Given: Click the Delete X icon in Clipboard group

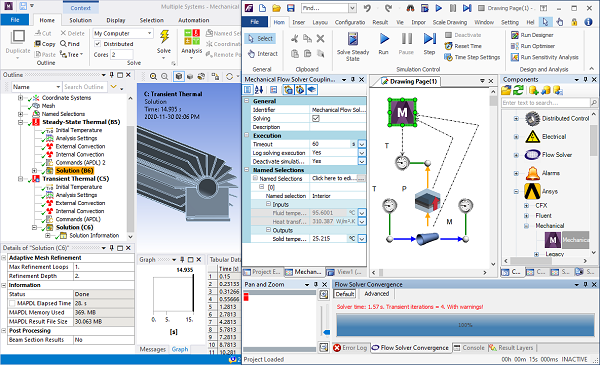Looking at the screenshot, I should (321, 38).
